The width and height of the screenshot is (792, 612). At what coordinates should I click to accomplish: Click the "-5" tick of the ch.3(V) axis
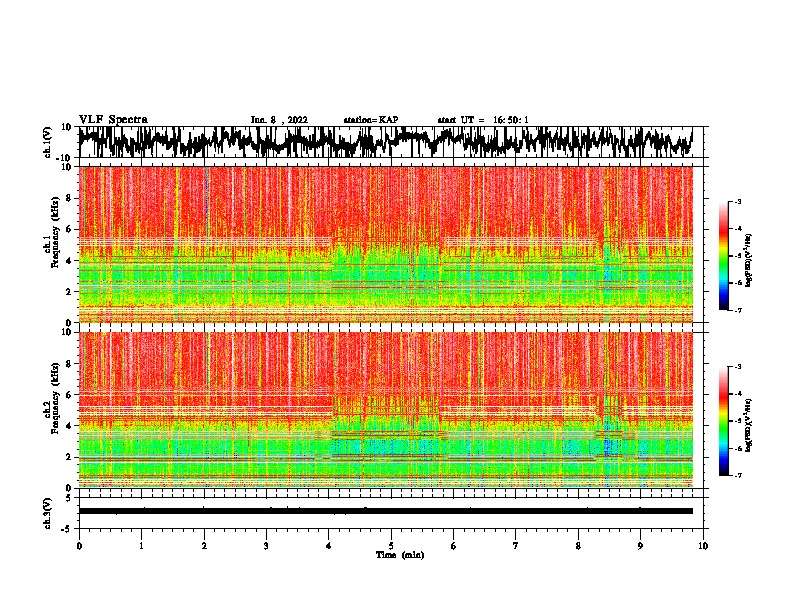[x=67, y=529]
